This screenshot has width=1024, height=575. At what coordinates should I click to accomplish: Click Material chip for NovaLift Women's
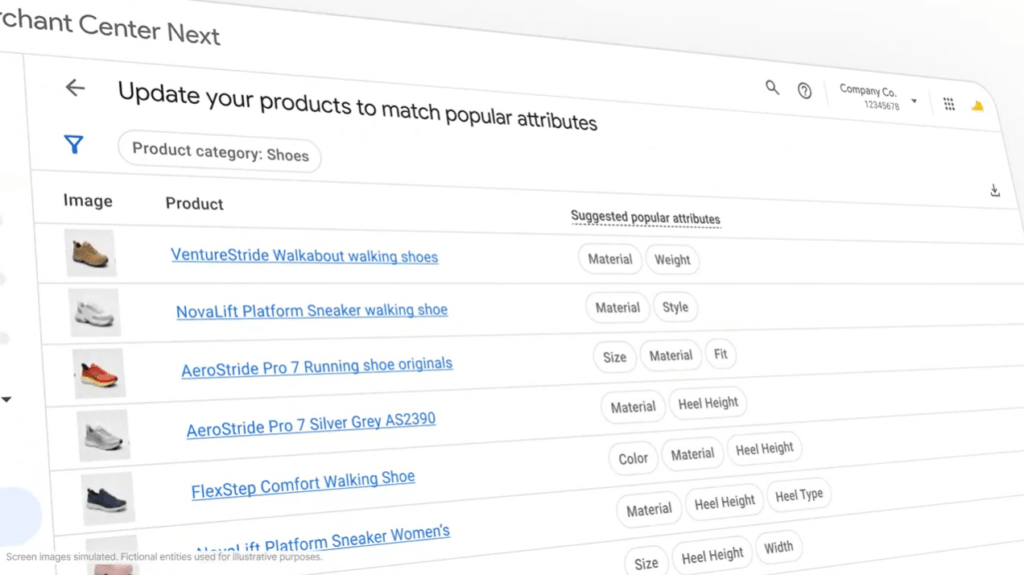(x=648, y=510)
